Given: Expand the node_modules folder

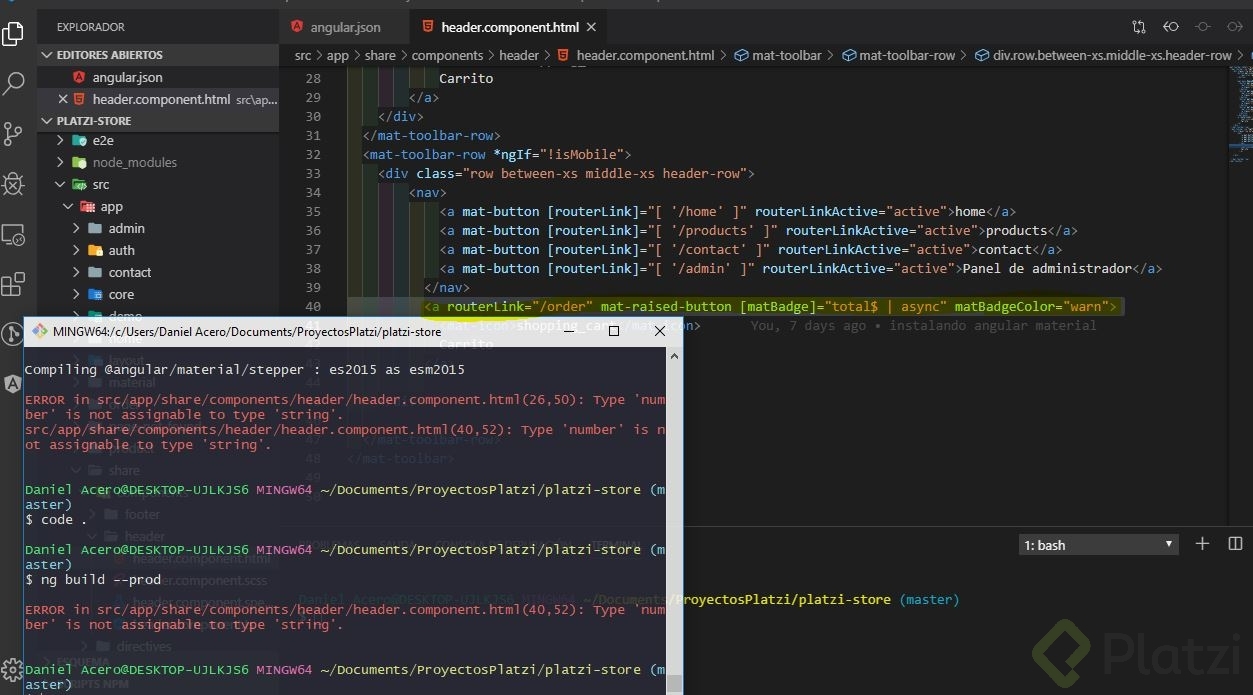Looking at the screenshot, I should coord(60,162).
